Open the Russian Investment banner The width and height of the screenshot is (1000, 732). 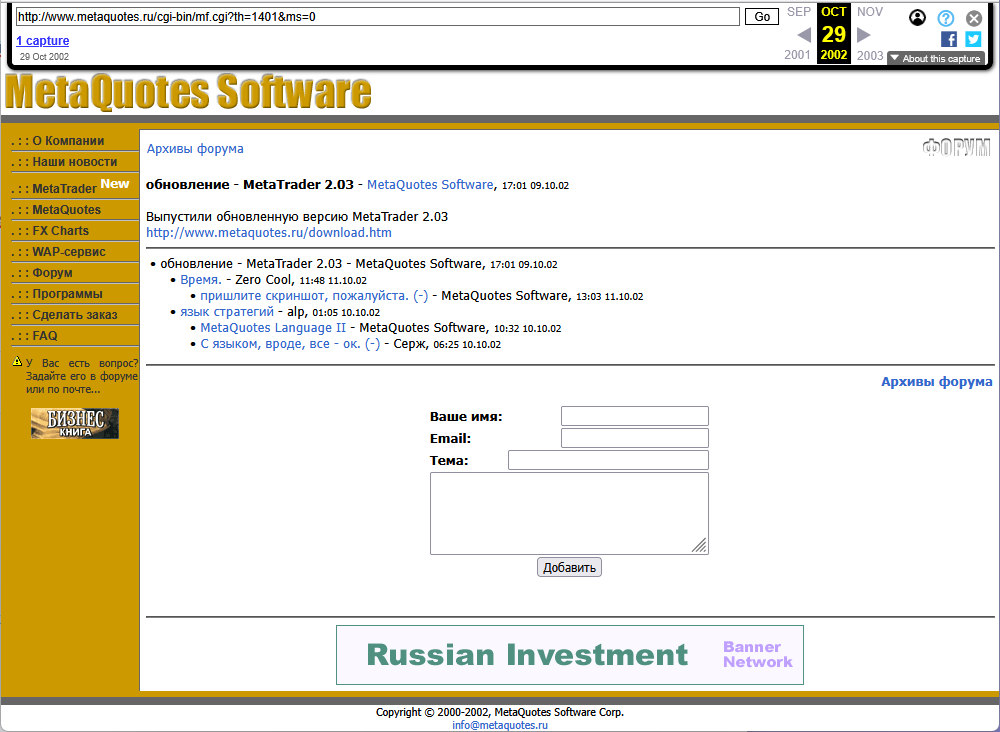(570, 655)
